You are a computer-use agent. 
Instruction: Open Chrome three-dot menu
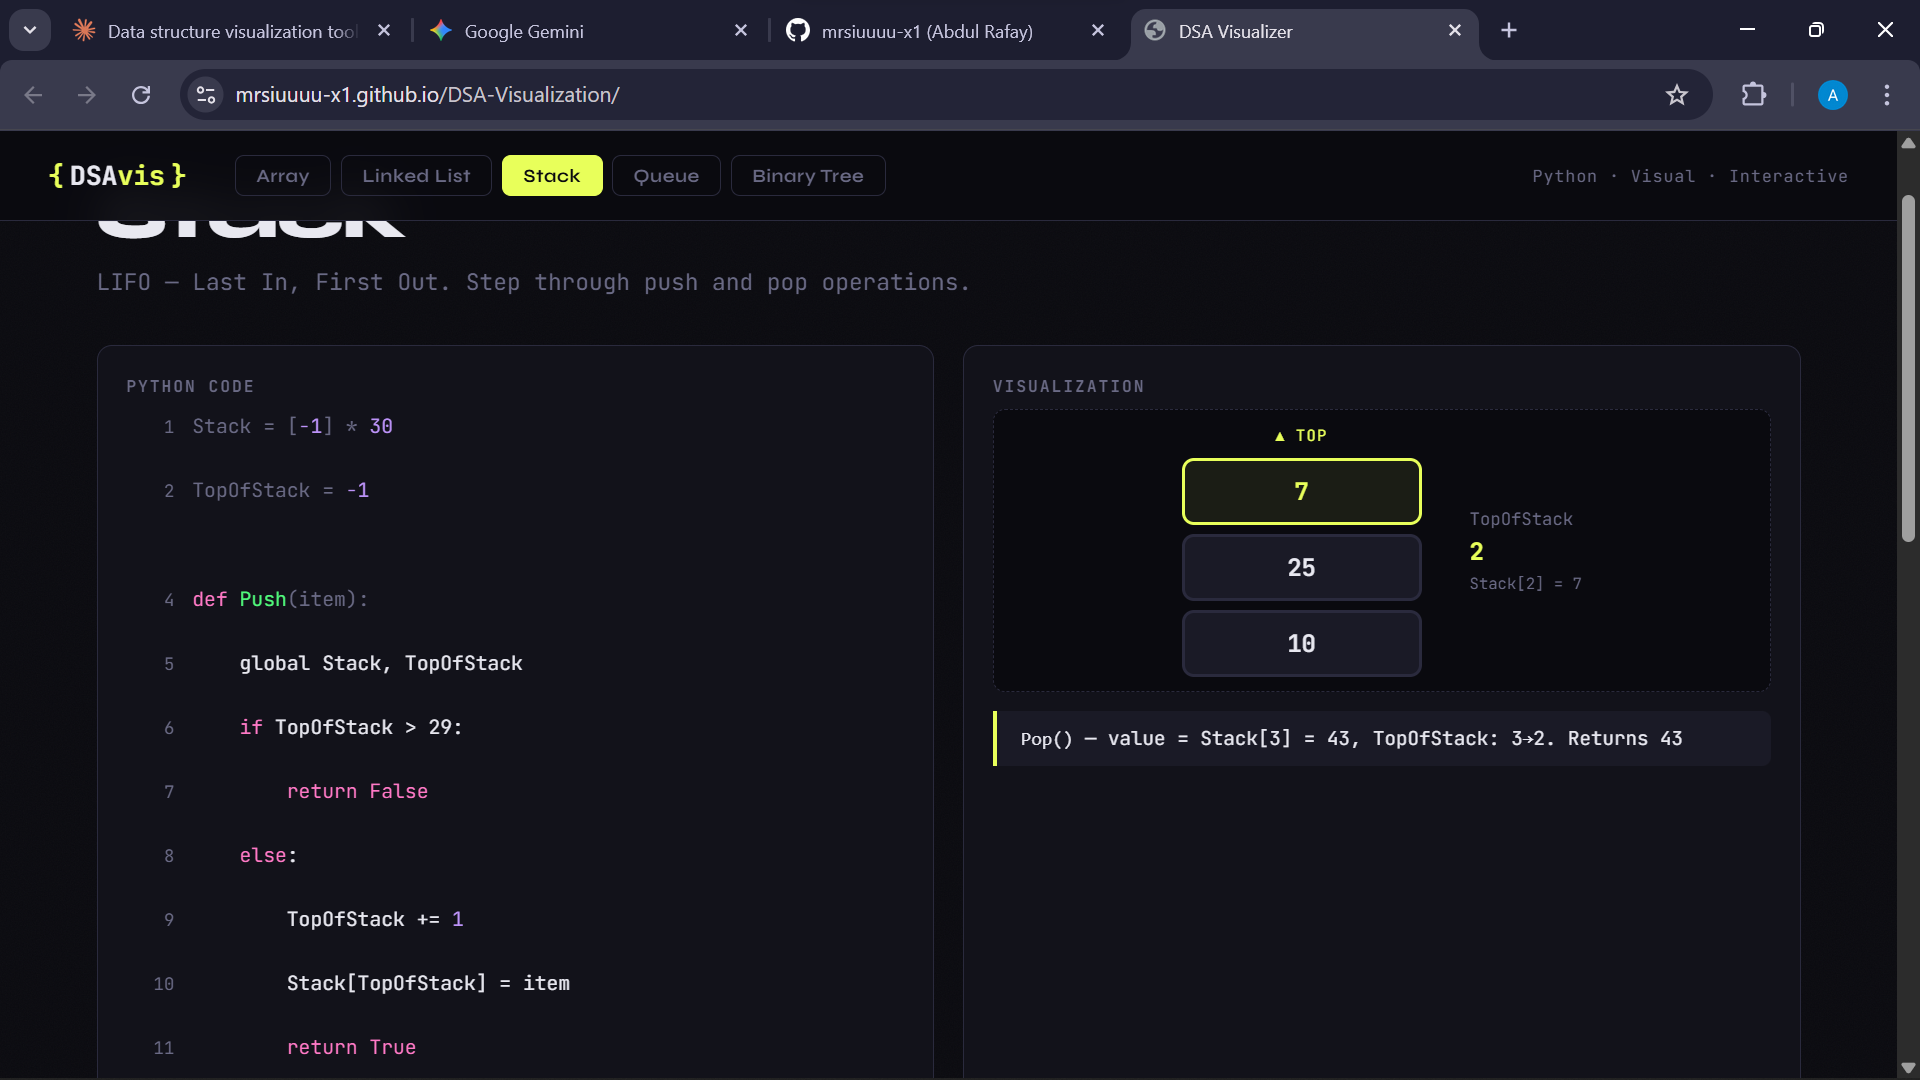coord(1886,95)
